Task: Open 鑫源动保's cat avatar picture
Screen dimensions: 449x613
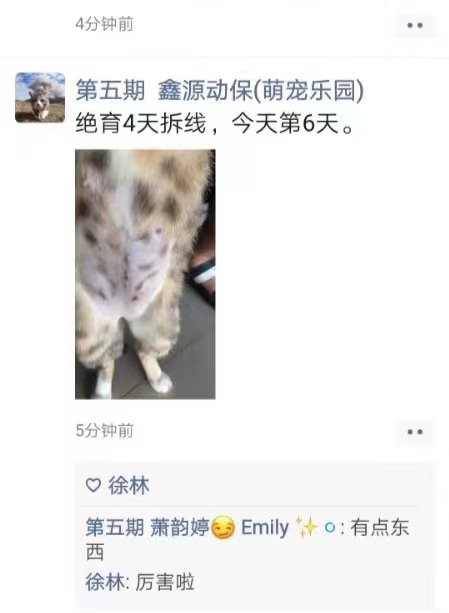Action: tap(40, 97)
